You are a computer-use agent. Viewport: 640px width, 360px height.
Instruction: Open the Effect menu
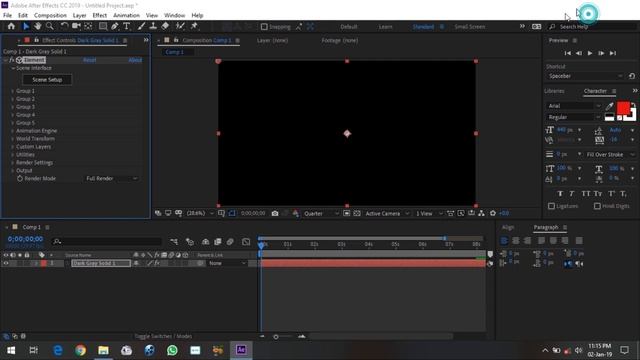tap(100, 15)
